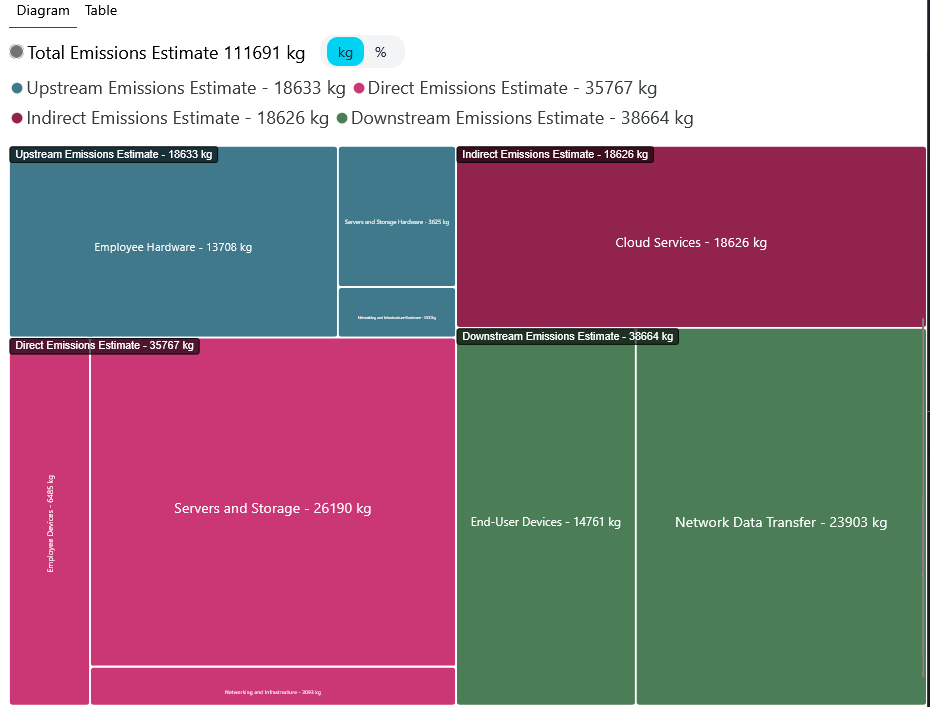This screenshot has height=707, width=930.
Task: Select the Diagram tab
Action: pos(43,11)
